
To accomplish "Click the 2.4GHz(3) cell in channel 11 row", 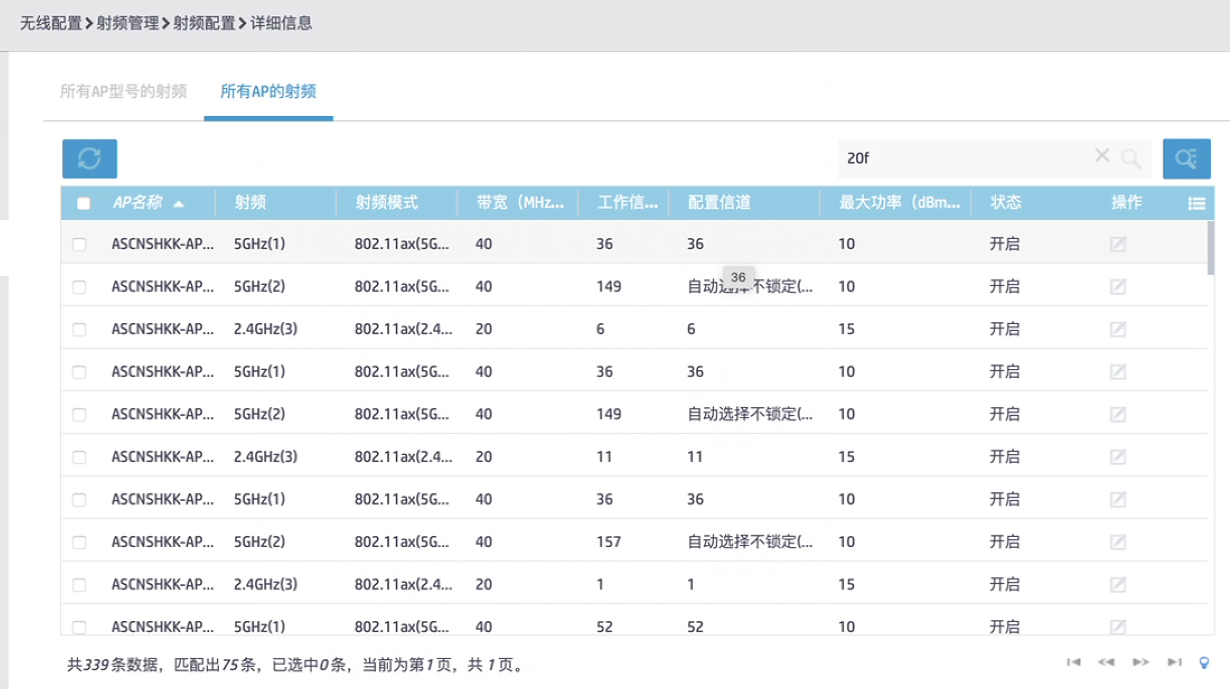I will pos(265,457).
